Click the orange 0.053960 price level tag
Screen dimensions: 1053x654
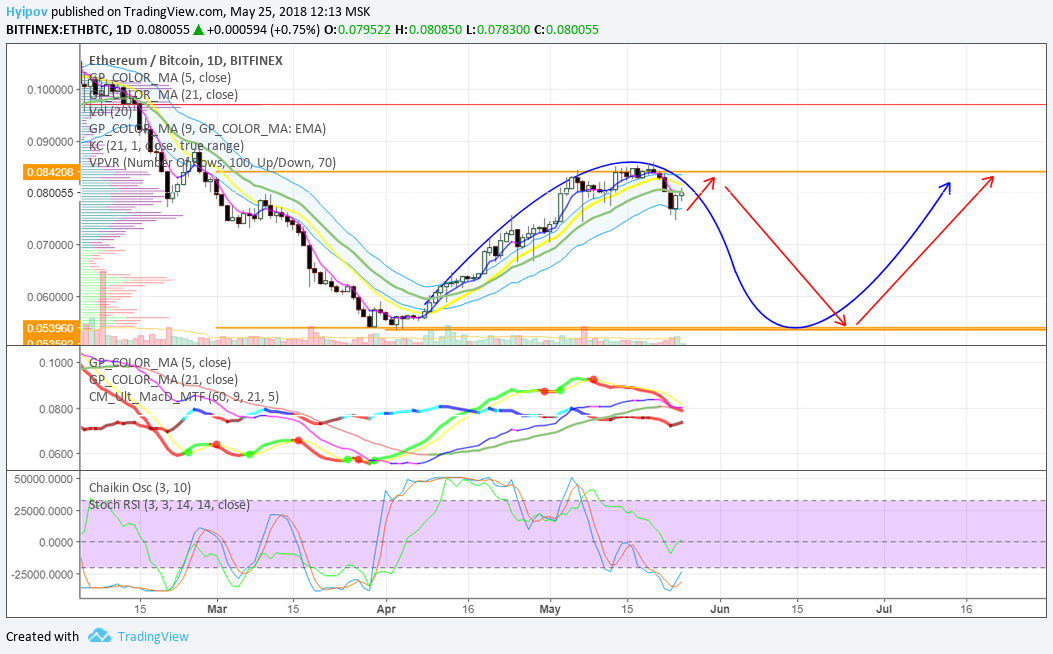click(x=50, y=328)
